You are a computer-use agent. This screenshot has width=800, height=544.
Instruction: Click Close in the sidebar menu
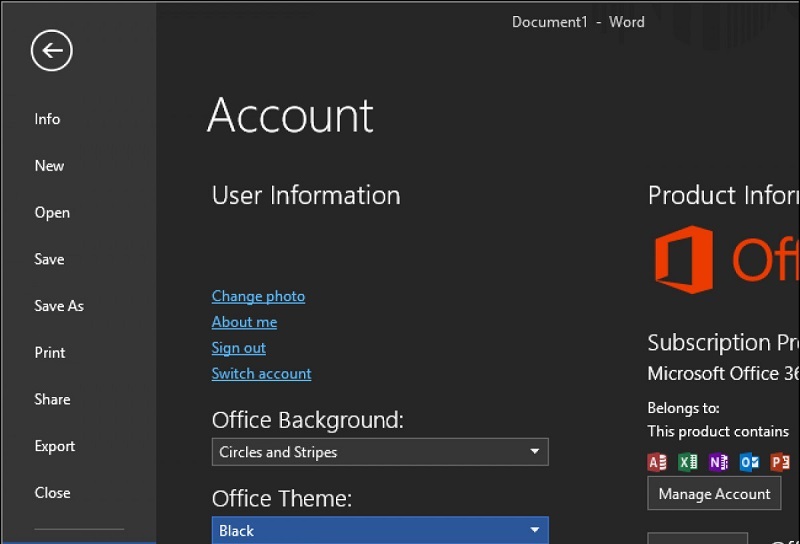[52, 492]
